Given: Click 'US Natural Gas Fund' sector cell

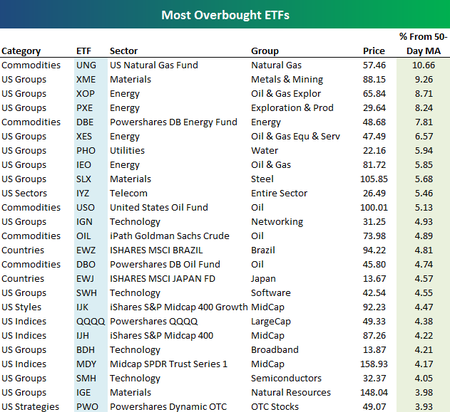Looking at the screenshot, I should tap(154, 65).
